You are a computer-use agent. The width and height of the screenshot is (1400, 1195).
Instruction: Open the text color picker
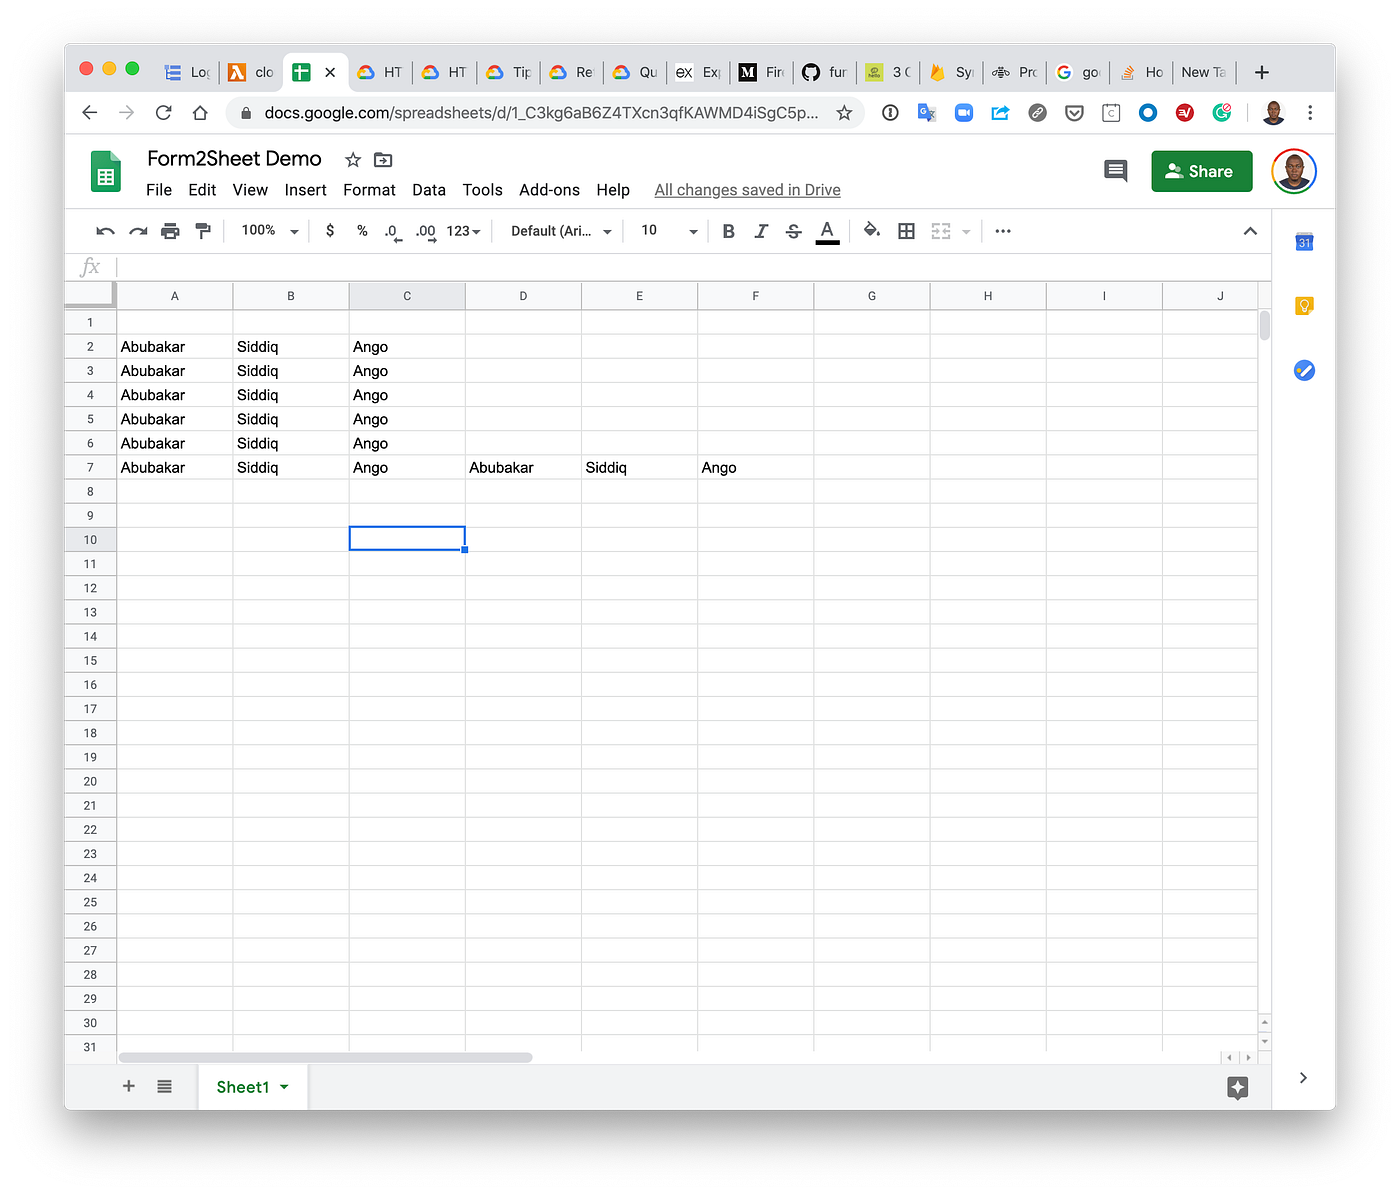click(x=827, y=231)
